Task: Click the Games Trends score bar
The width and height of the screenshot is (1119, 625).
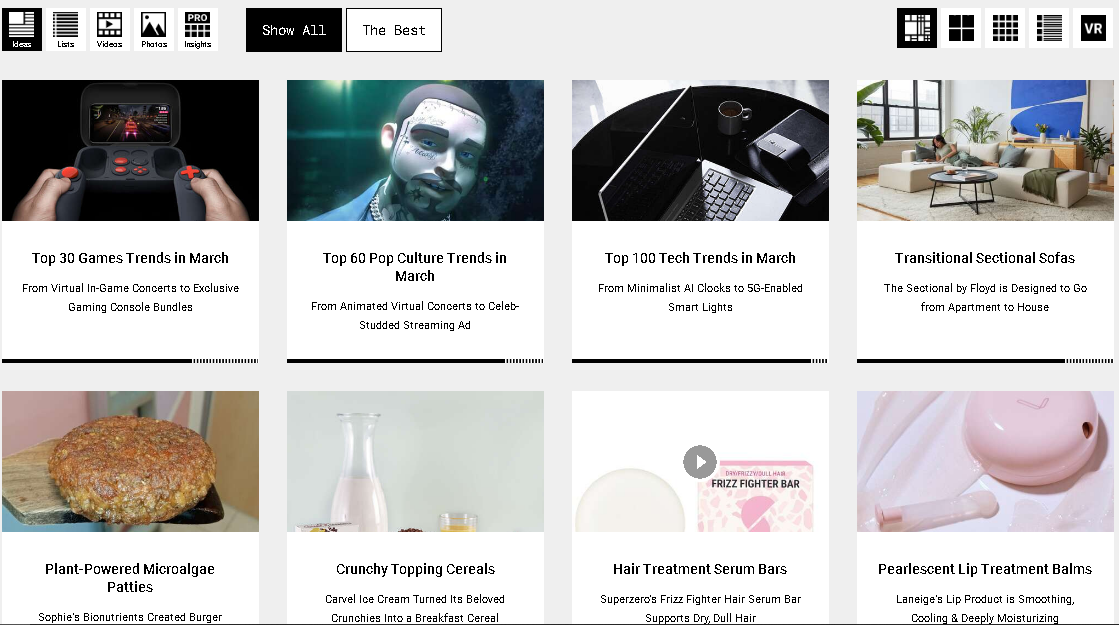Action: pyautogui.click(x=131, y=361)
